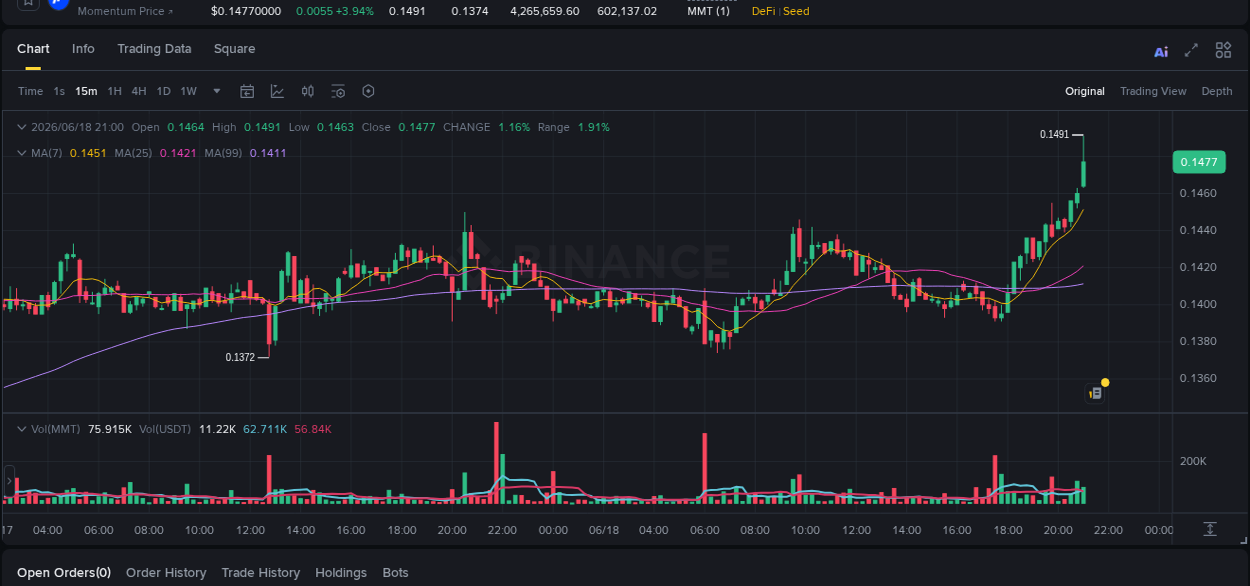
Task: Click the Momentum Price link
Action: tap(125, 11)
